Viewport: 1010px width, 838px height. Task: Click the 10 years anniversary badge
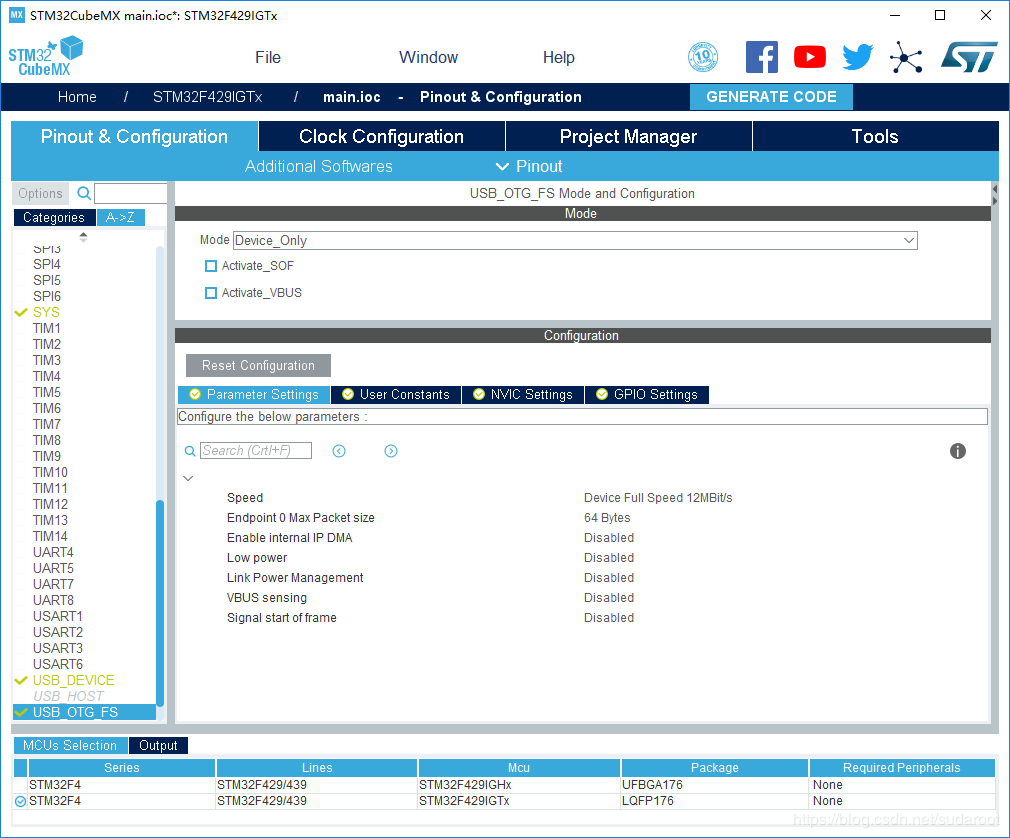pyautogui.click(x=703, y=57)
